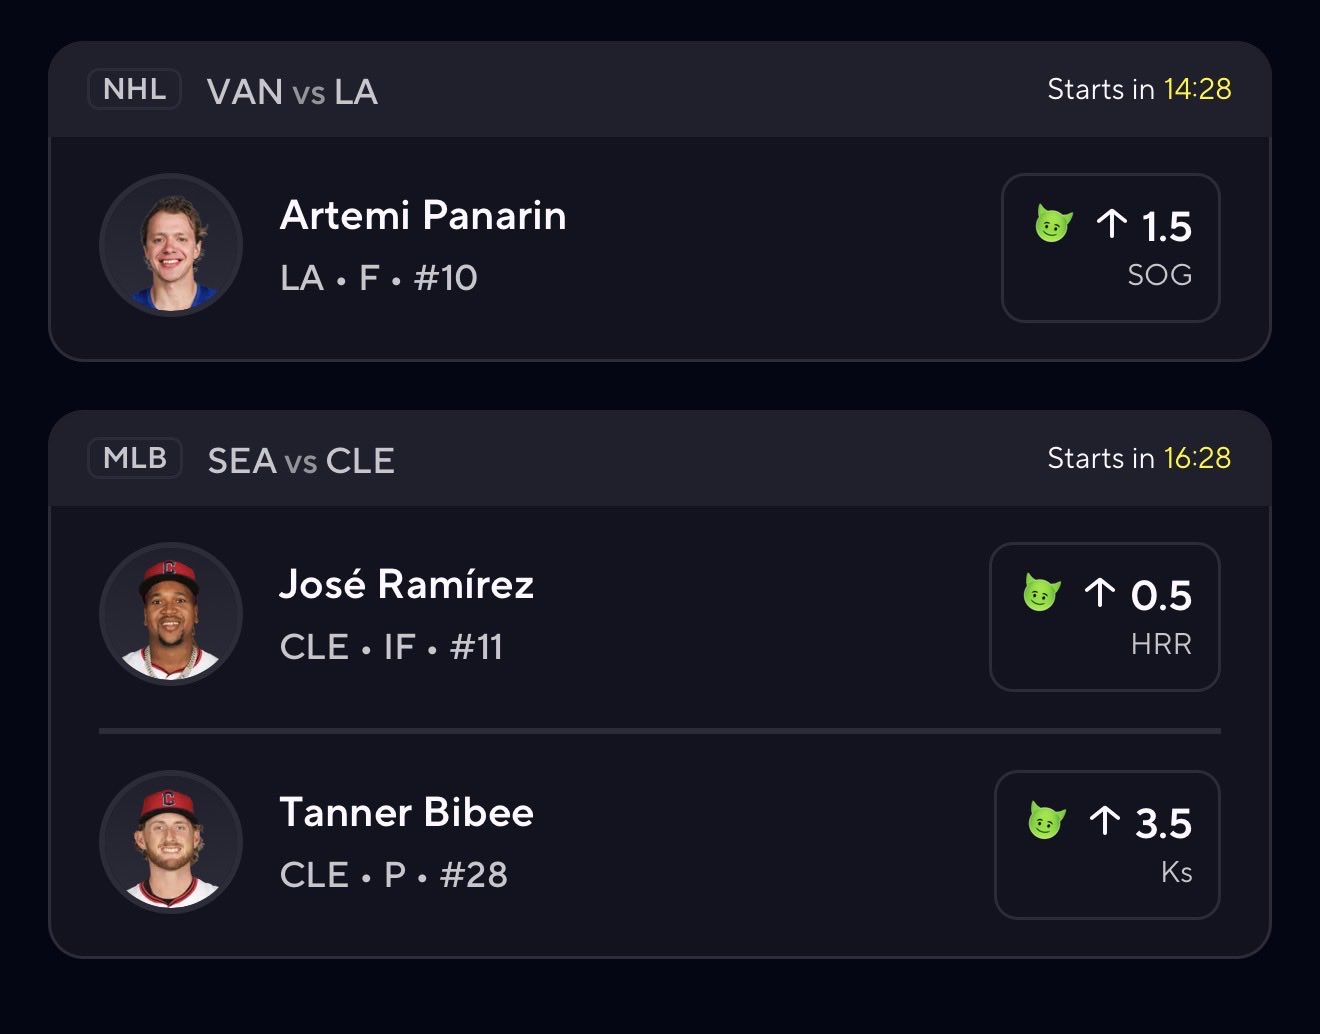The height and width of the screenshot is (1034, 1320).
Task: Click the Artemi Panarin name
Action: coord(423,215)
